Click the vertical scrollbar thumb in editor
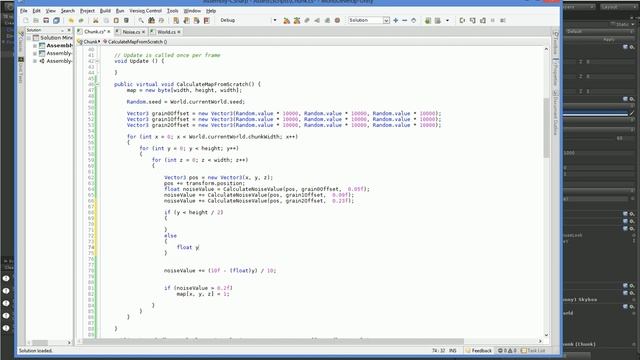640x360 pixels. 547,128
